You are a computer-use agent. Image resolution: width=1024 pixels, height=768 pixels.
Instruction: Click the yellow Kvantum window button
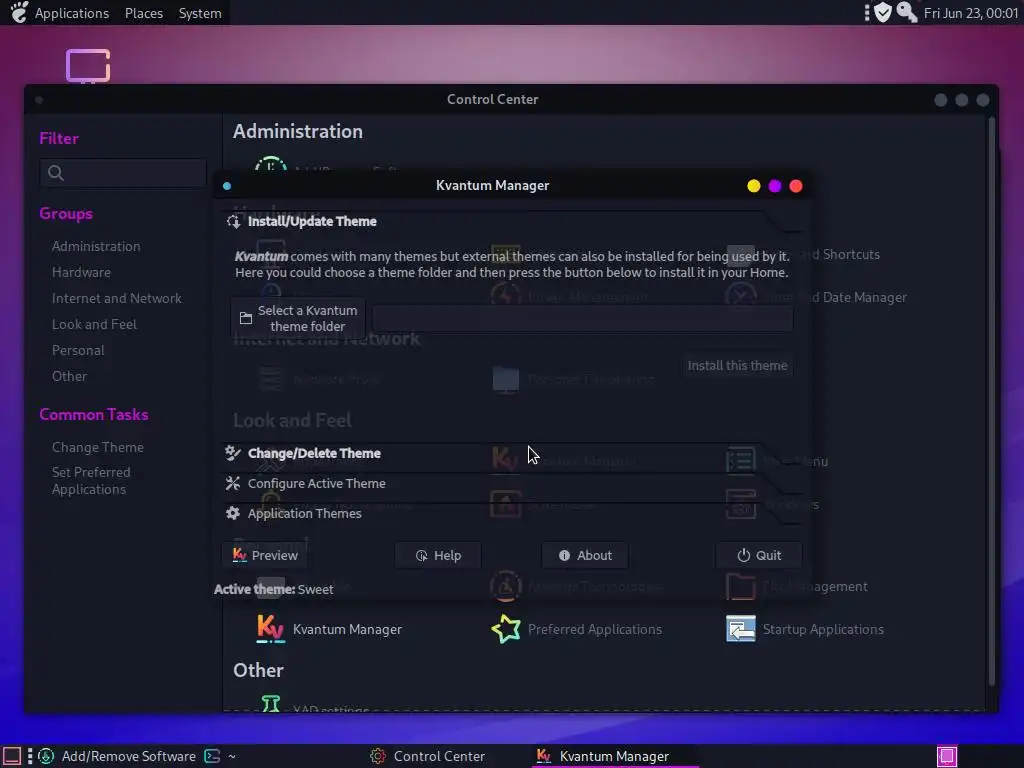pyautogui.click(x=754, y=186)
